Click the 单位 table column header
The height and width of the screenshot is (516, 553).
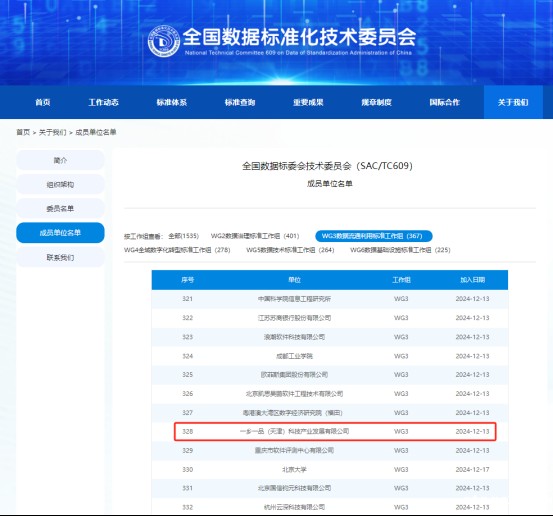294,280
